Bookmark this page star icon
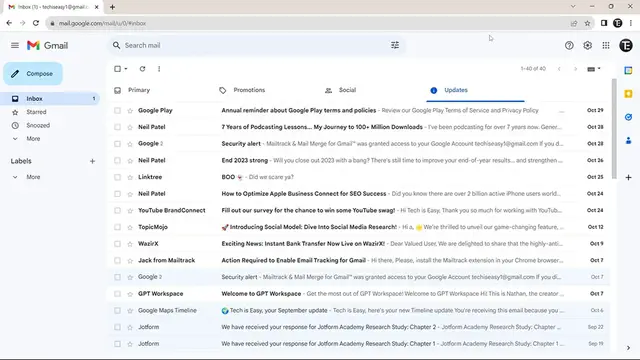 tap(587, 23)
